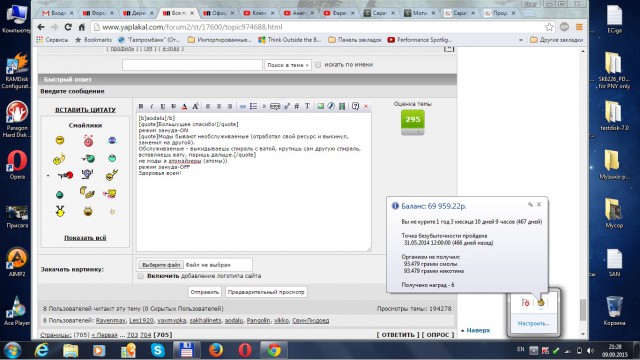
Task: Open the 'Панель закладок' bookmarks folder
Action: 355,40
